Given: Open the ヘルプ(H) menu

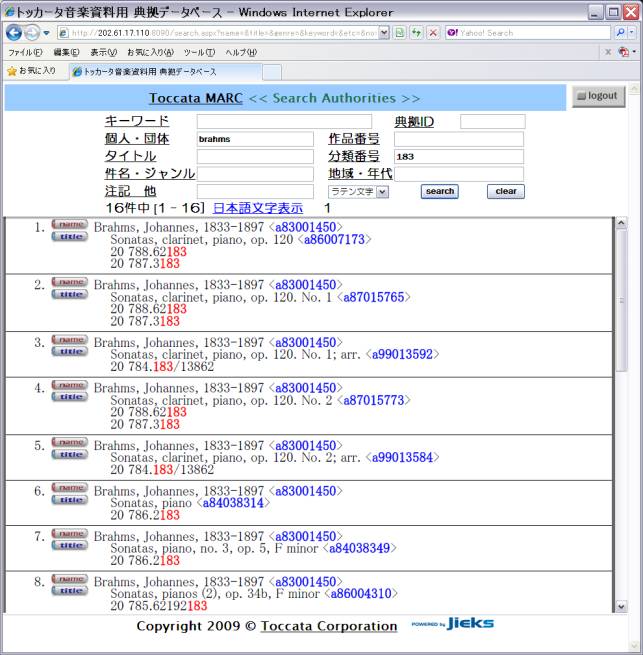Looking at the screenshot, I should coord(241,52).
